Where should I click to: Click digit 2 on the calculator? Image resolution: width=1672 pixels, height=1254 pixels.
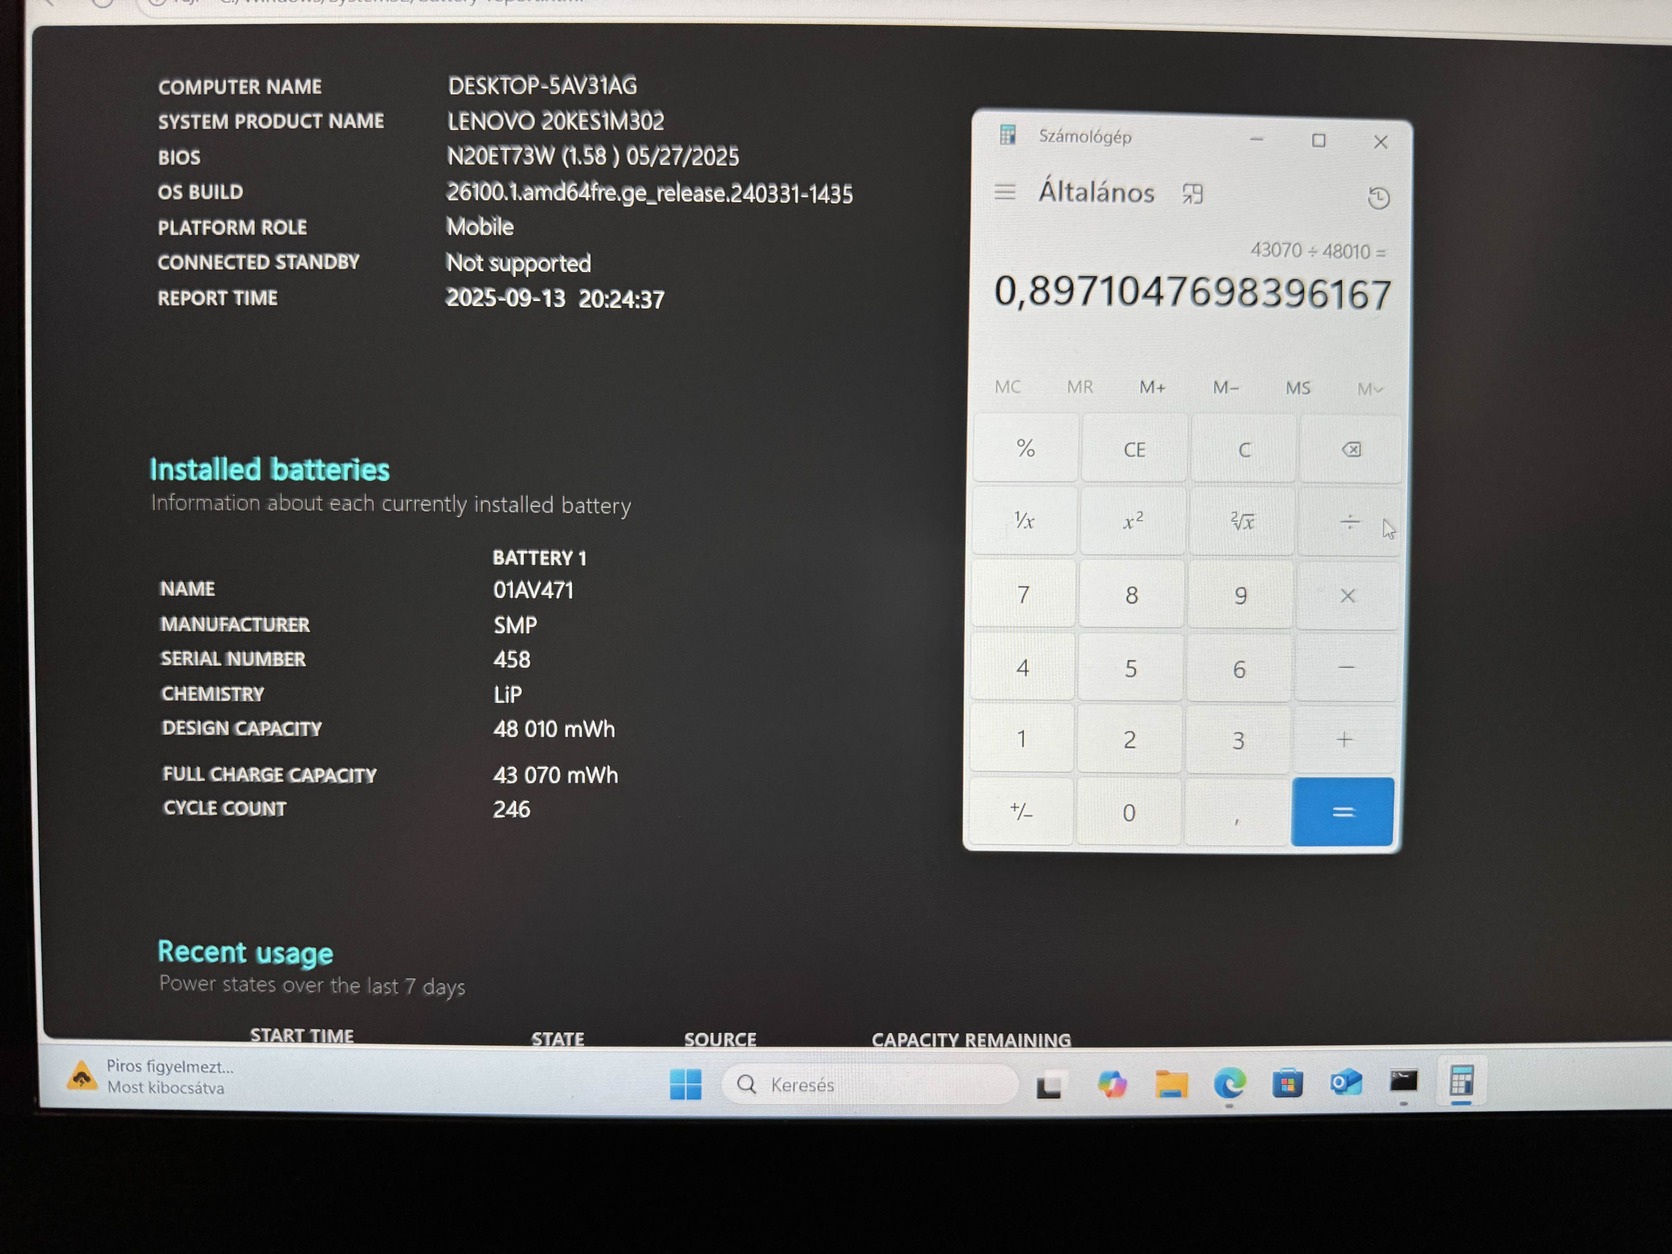pos(1129,740)
